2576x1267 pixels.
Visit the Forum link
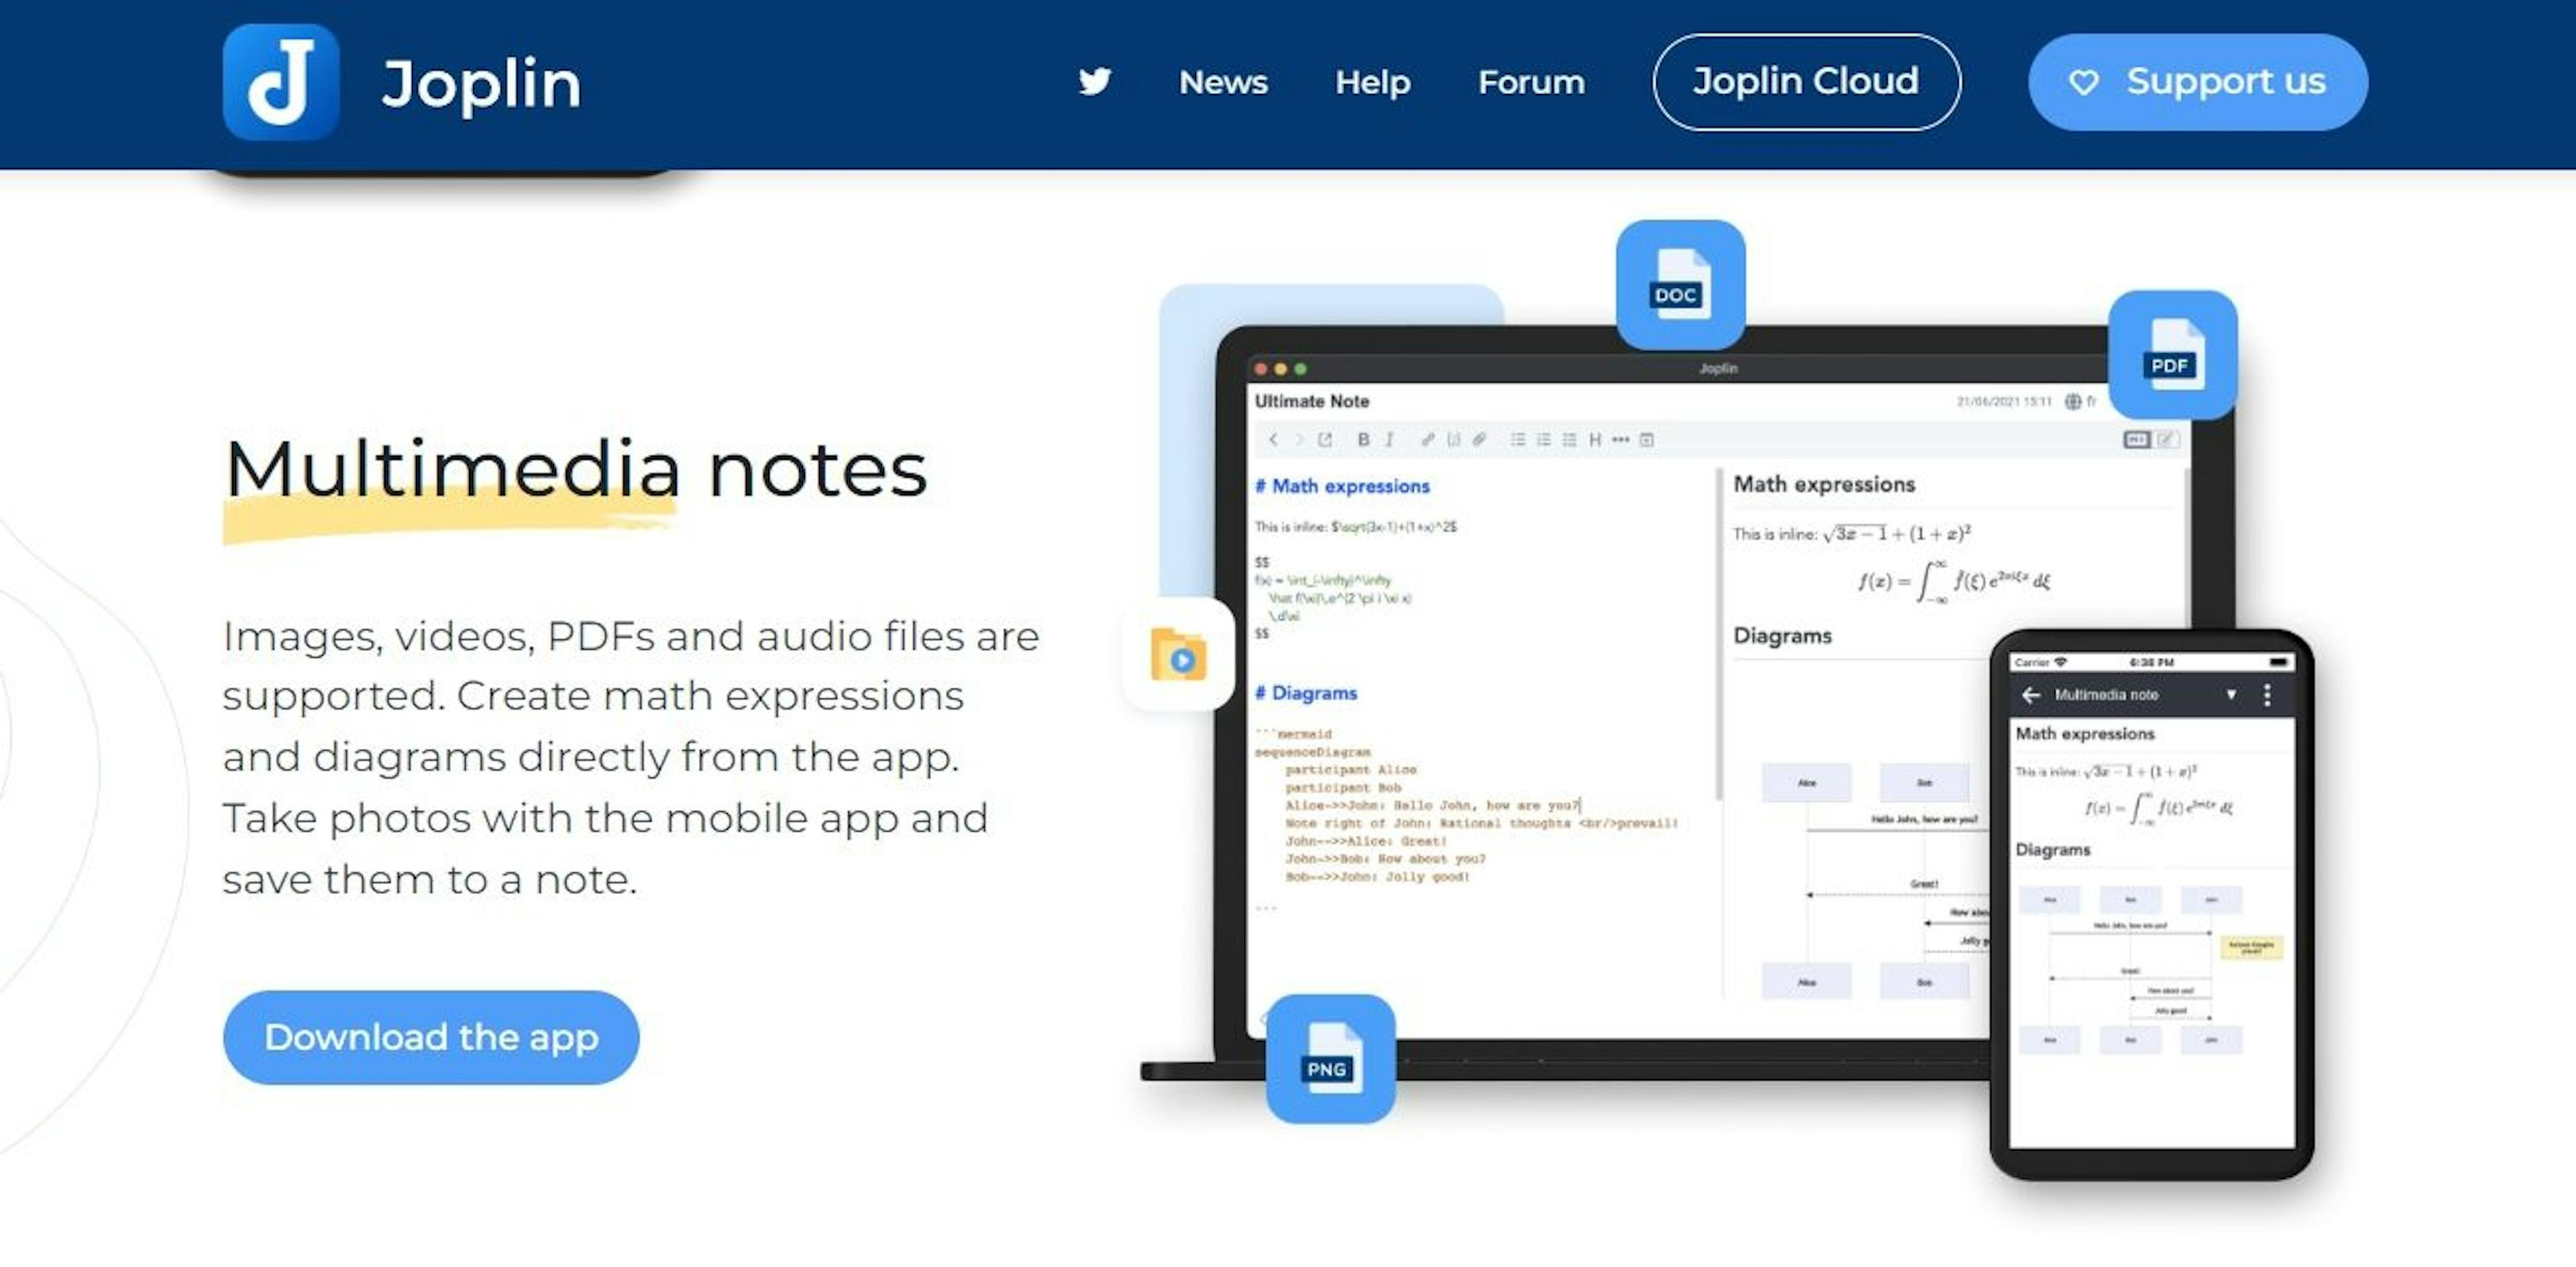(x=1531, y=82)
